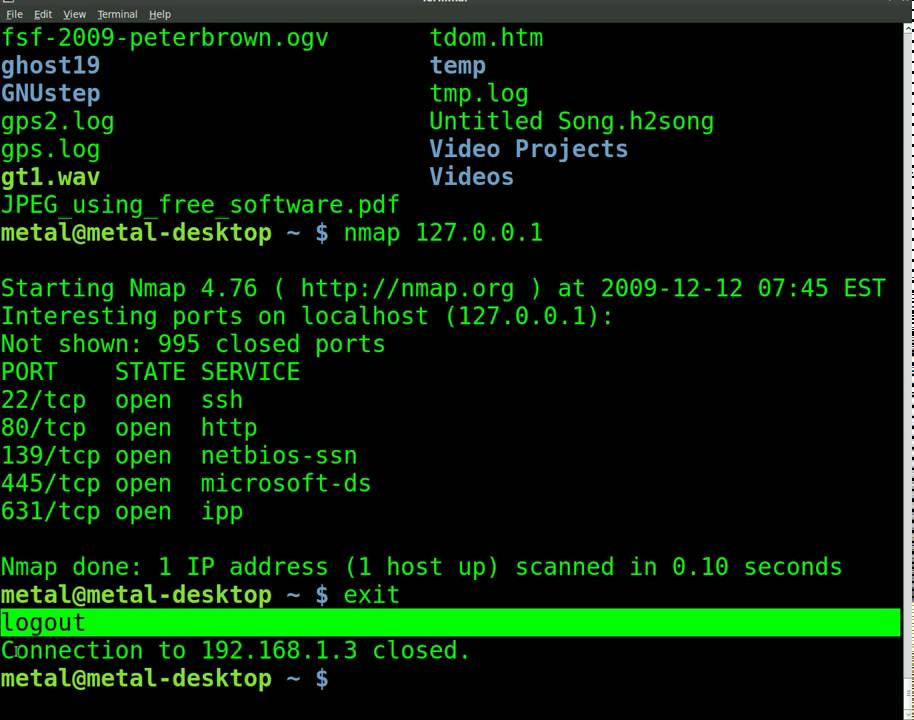914x720 pixels.
Task: Open the Terminal menu
Action: 117,14
